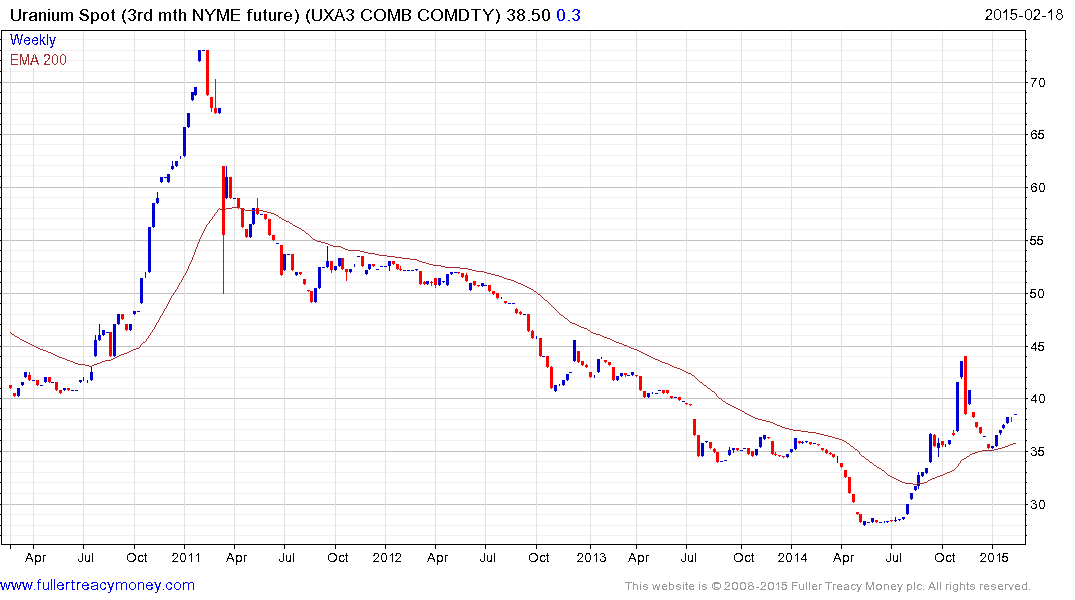Click the 70 price axis label
Viewport: 1075px width, 600px height.
1037,82
